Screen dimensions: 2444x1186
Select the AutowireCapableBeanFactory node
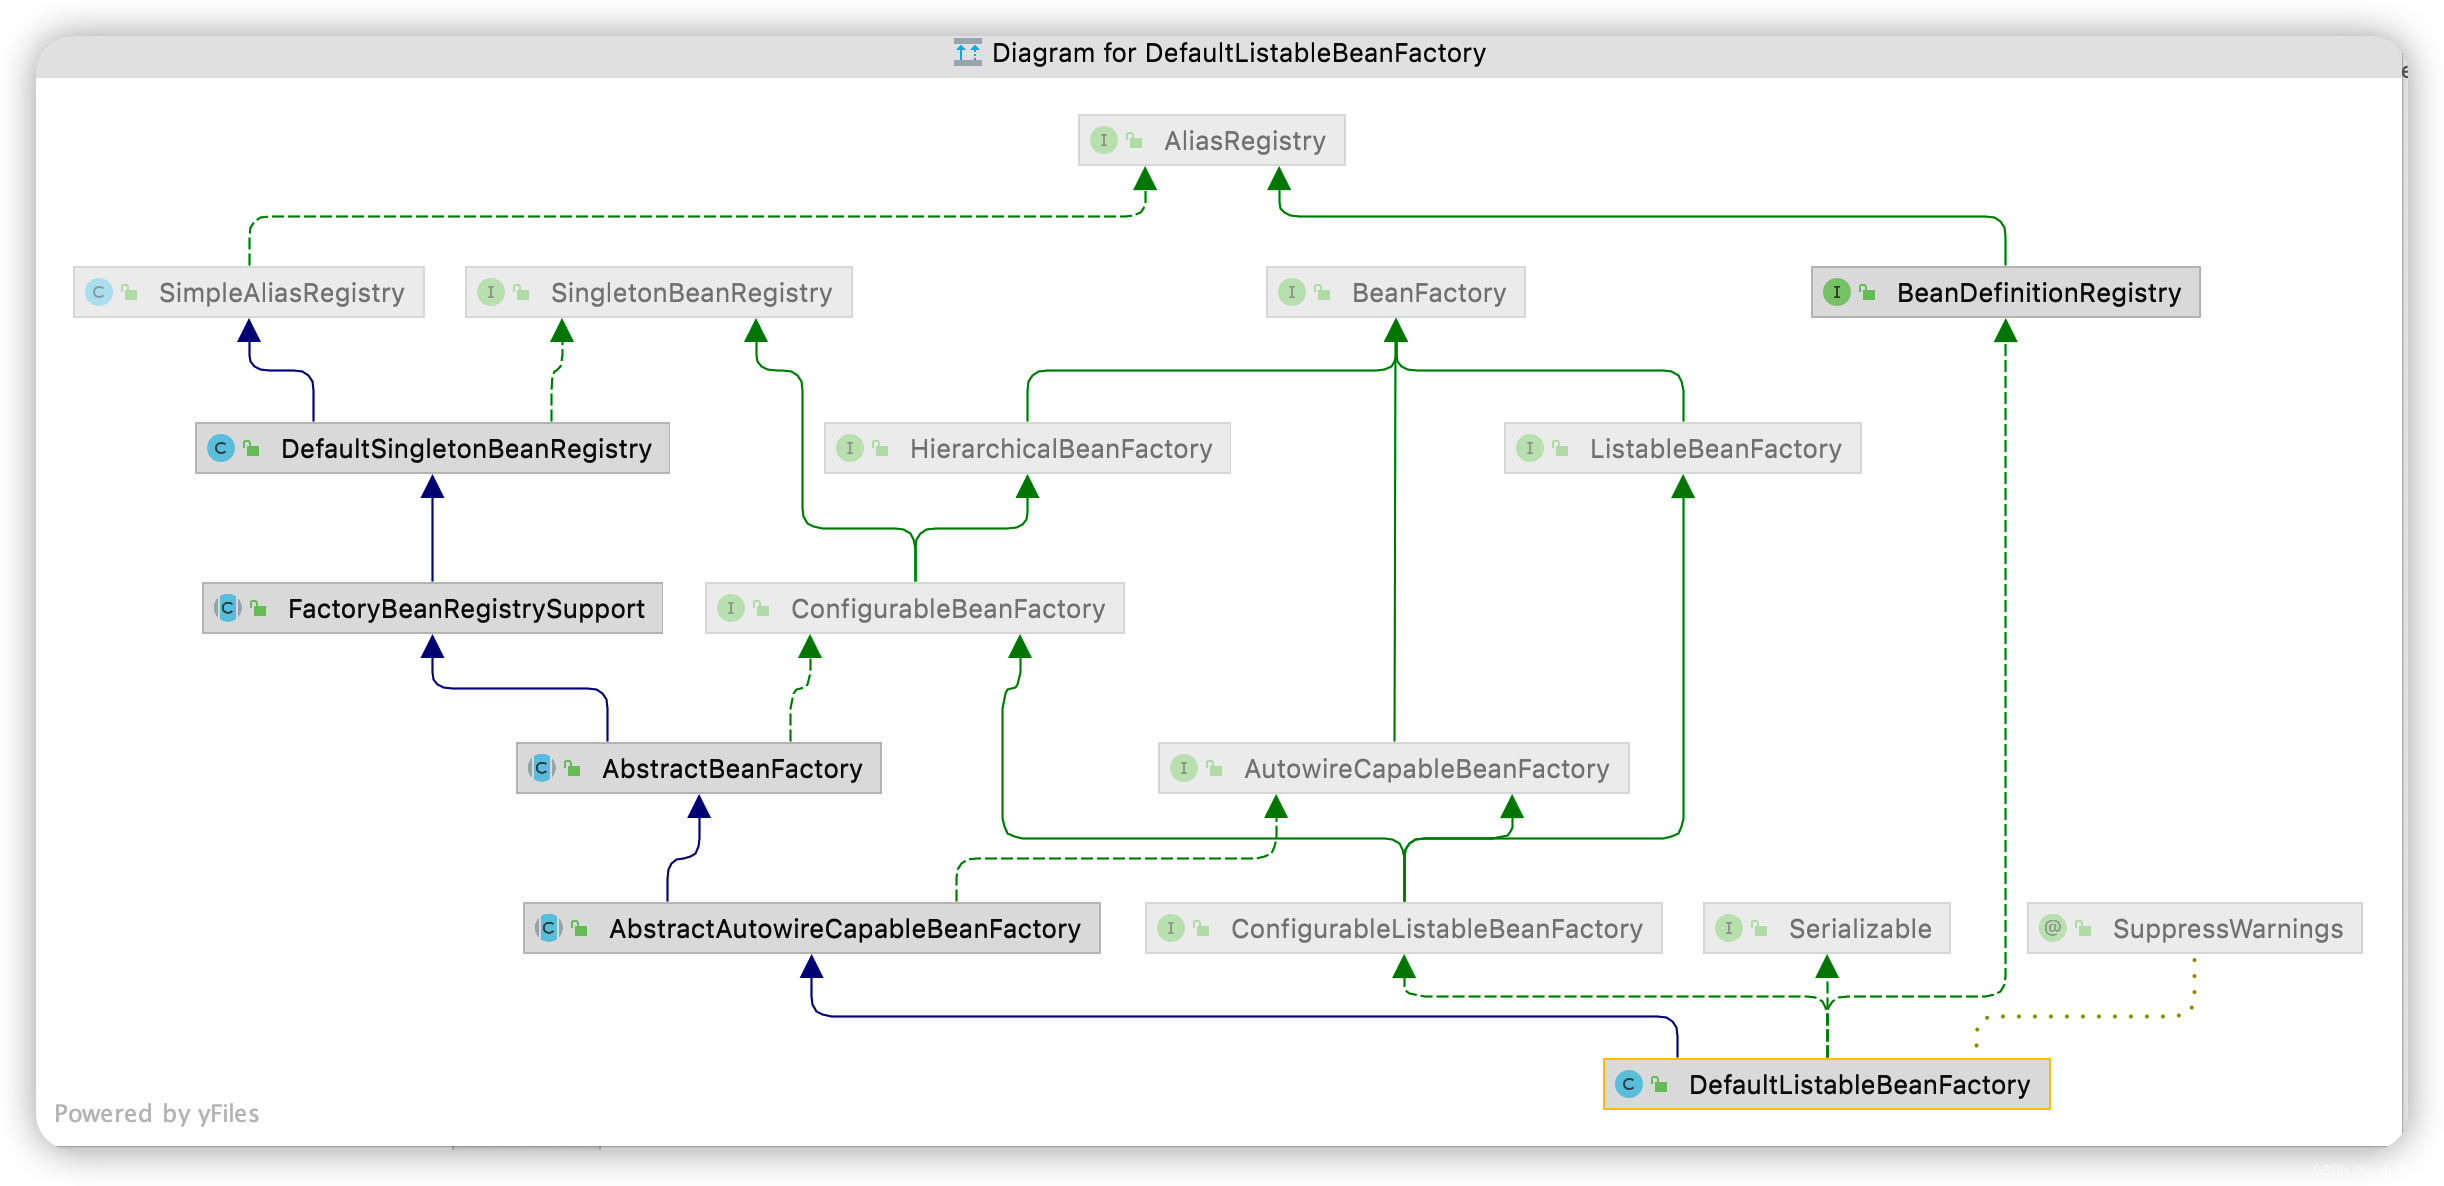click(x=1425, y=769)
